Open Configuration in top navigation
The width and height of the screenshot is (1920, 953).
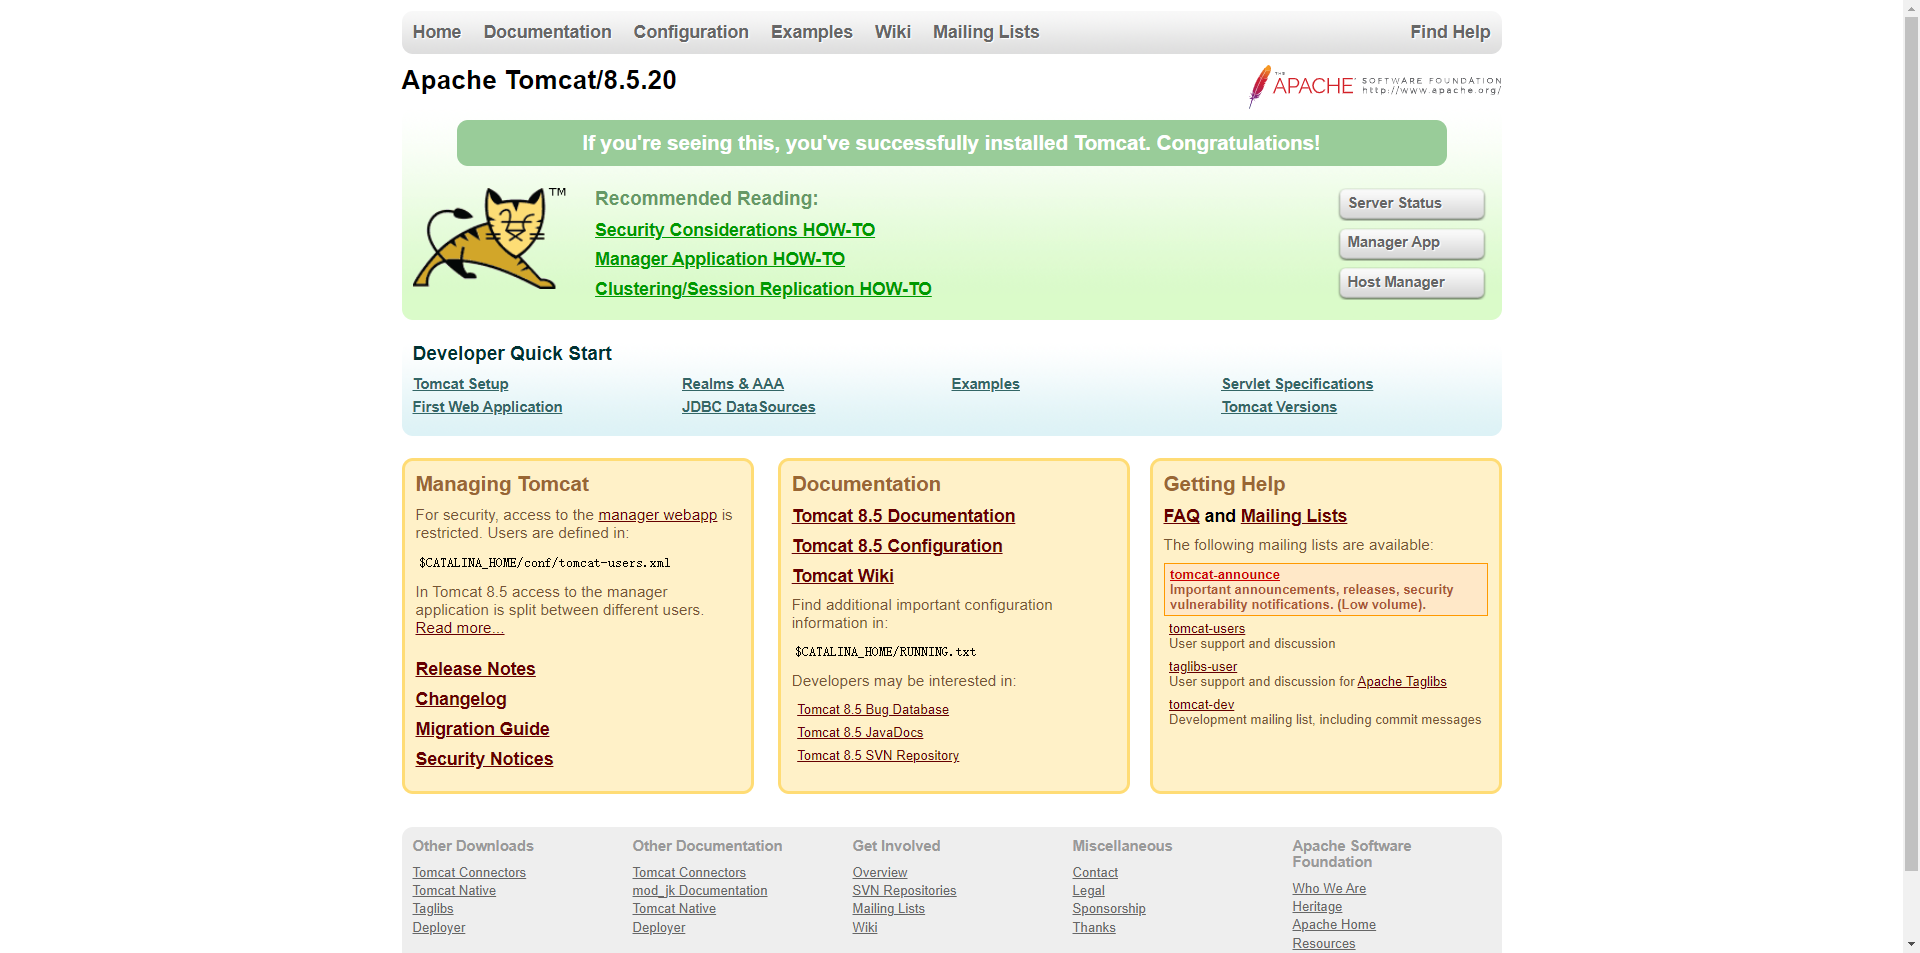pyautogui.click(x=691, y=32)
